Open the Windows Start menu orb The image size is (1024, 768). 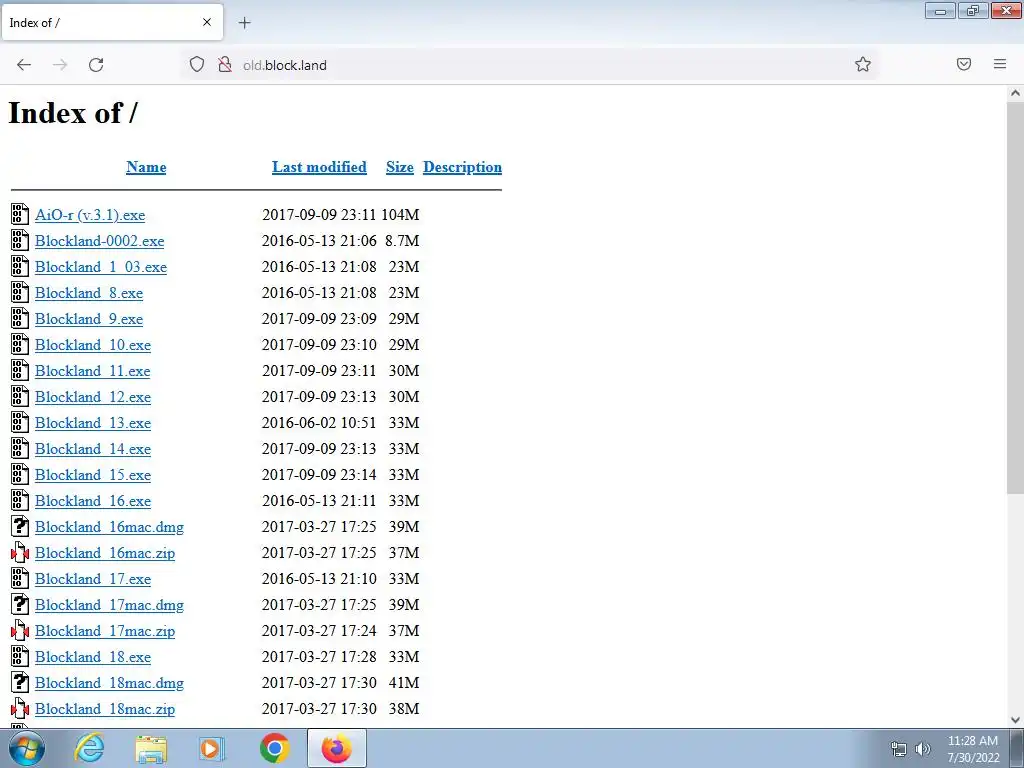27,748
